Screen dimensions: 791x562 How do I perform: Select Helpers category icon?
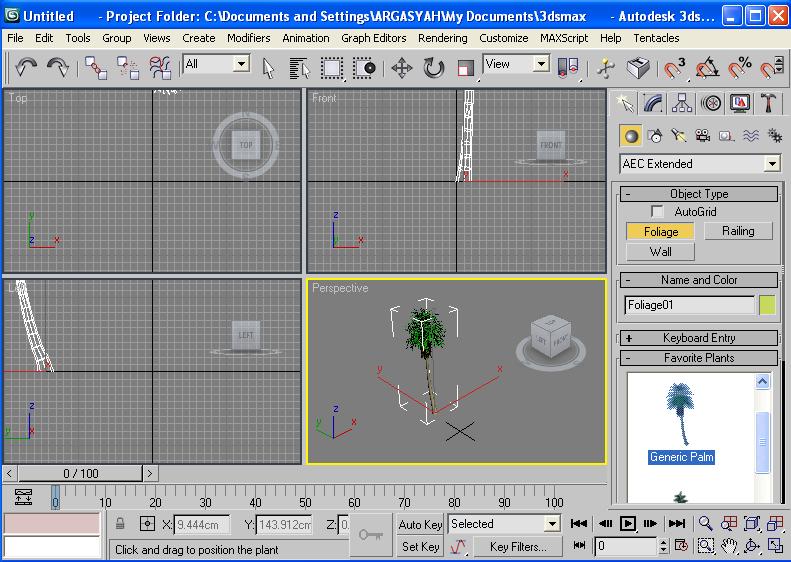726,136
